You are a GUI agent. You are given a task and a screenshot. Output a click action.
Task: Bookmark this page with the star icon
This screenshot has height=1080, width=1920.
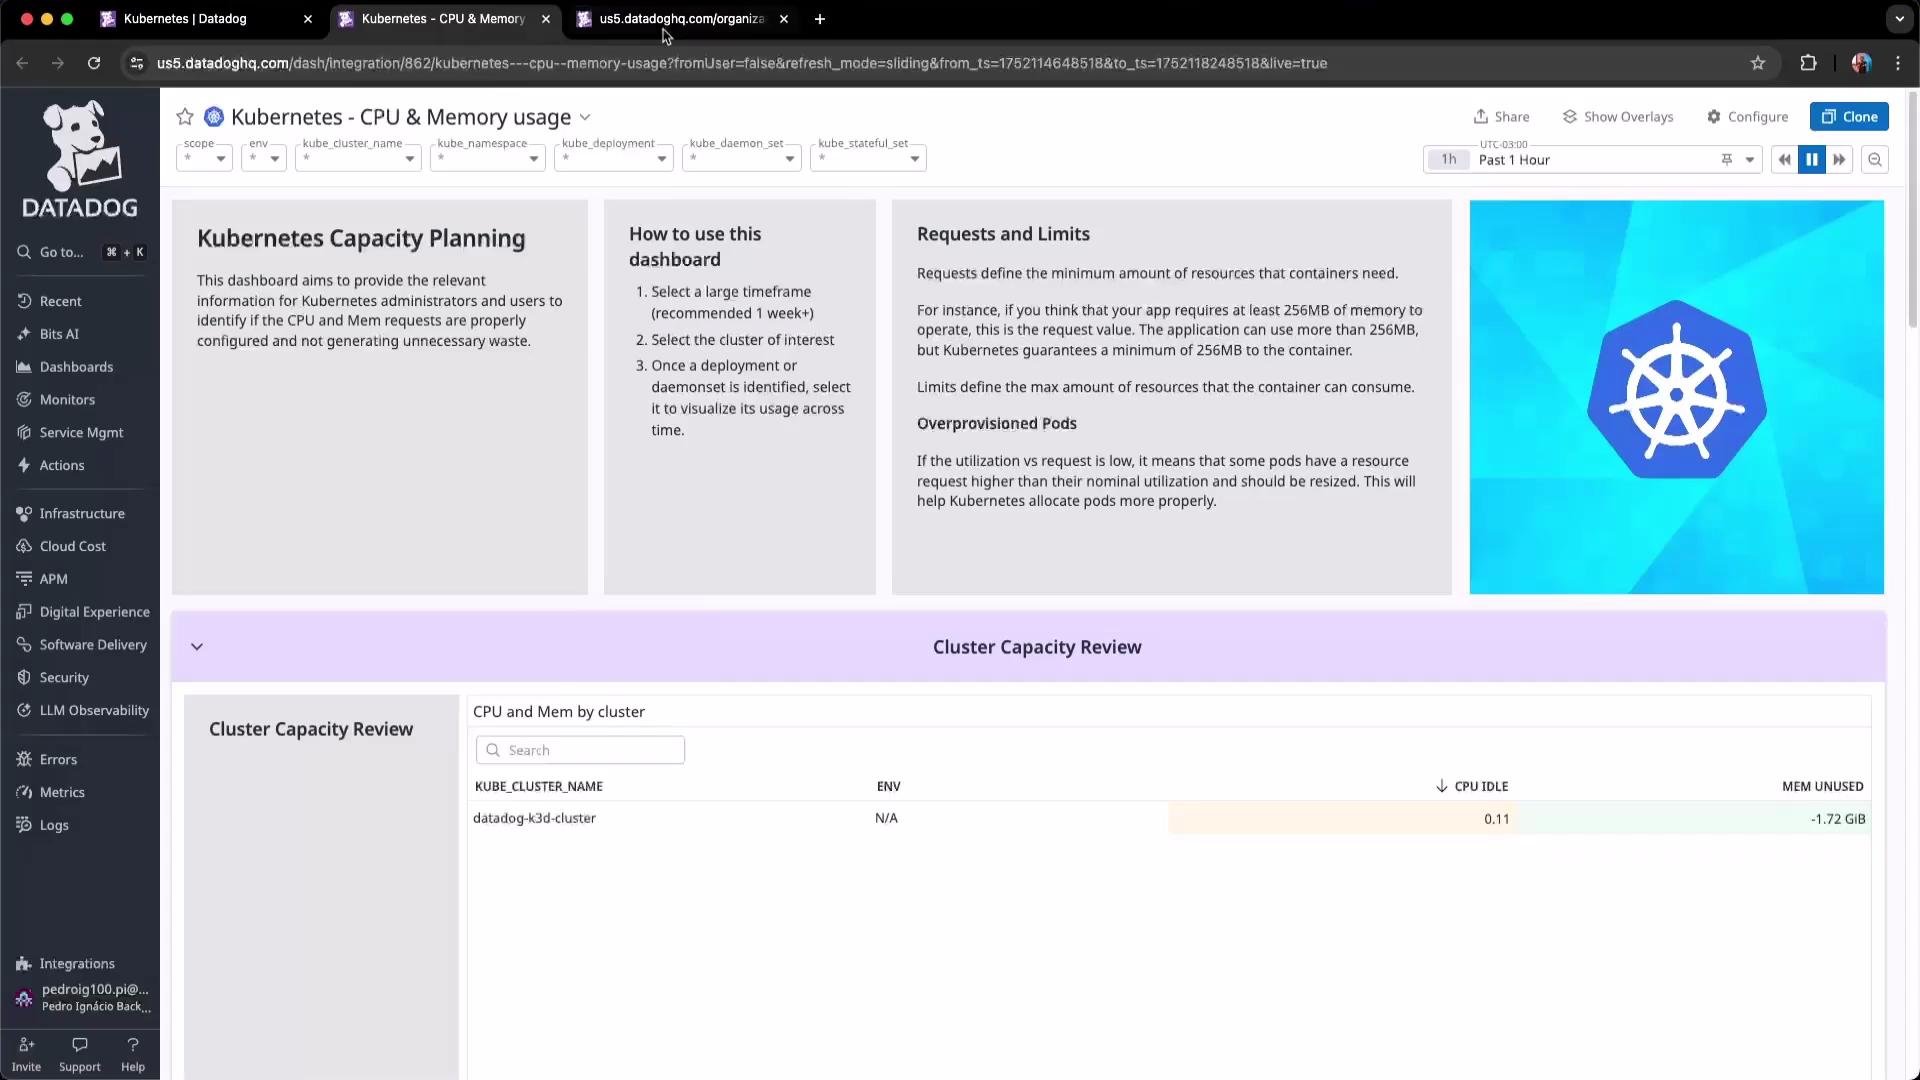pyautogui.click(x=1758, y=63)
